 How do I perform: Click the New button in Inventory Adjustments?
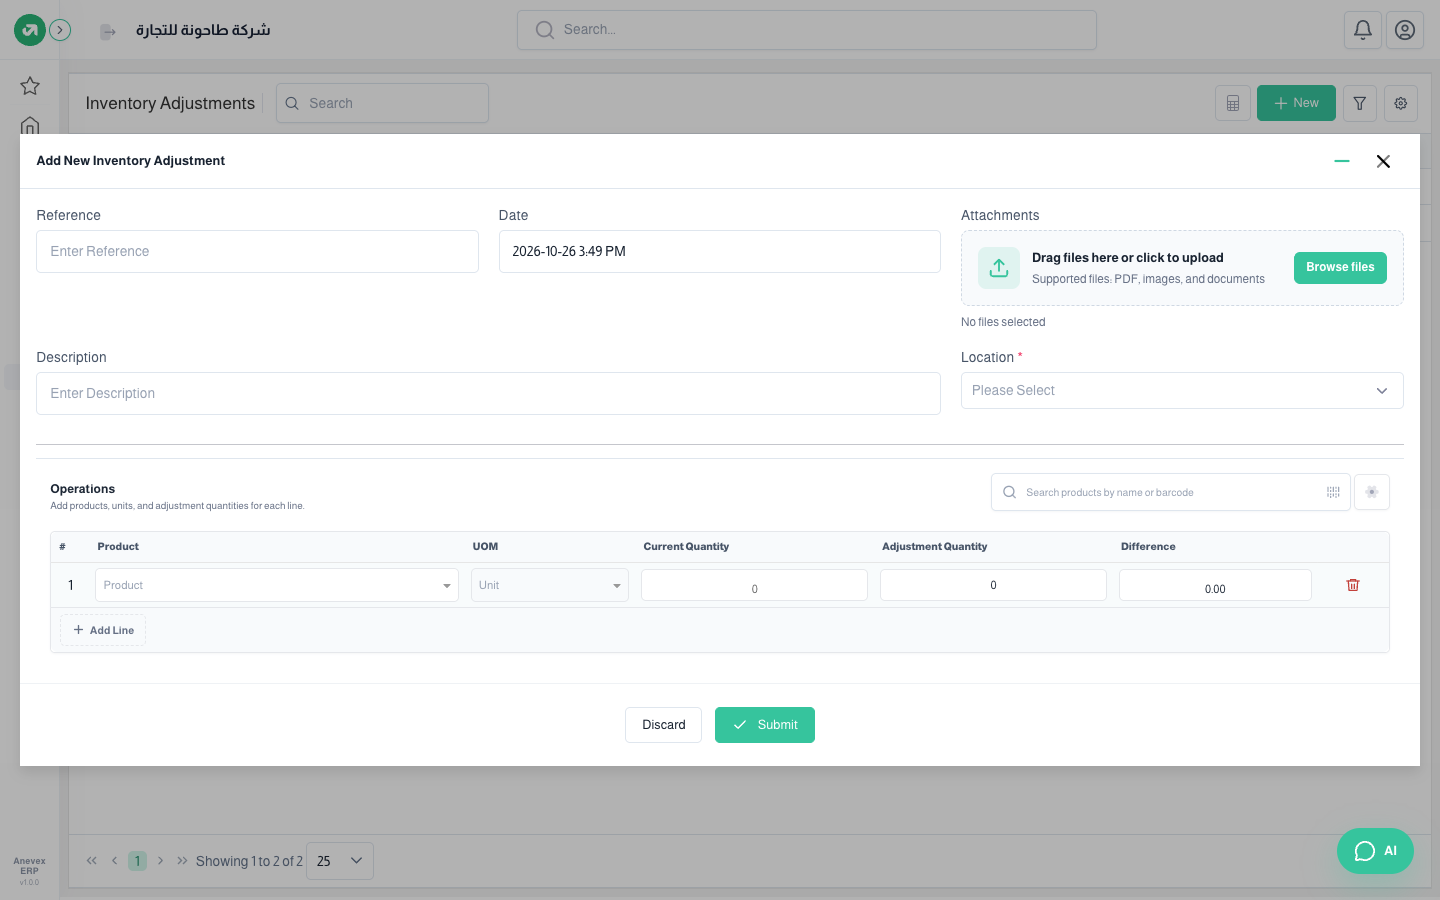(1296, 103)
